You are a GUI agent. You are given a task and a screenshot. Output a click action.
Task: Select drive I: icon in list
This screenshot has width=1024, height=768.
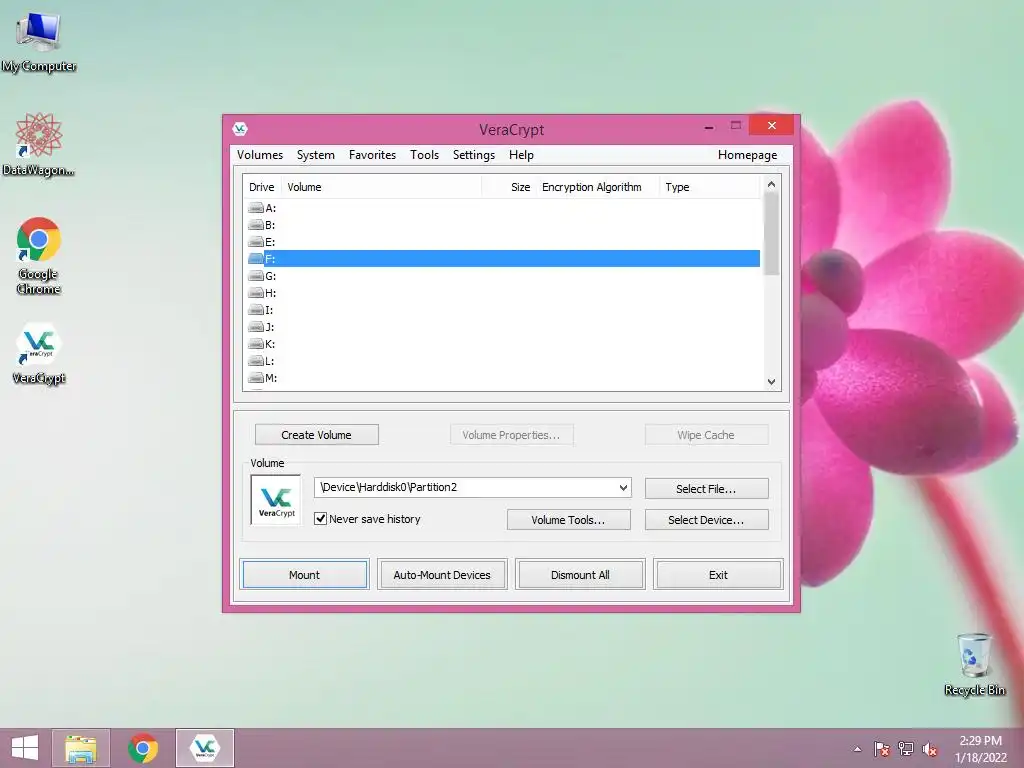point(255,310)
